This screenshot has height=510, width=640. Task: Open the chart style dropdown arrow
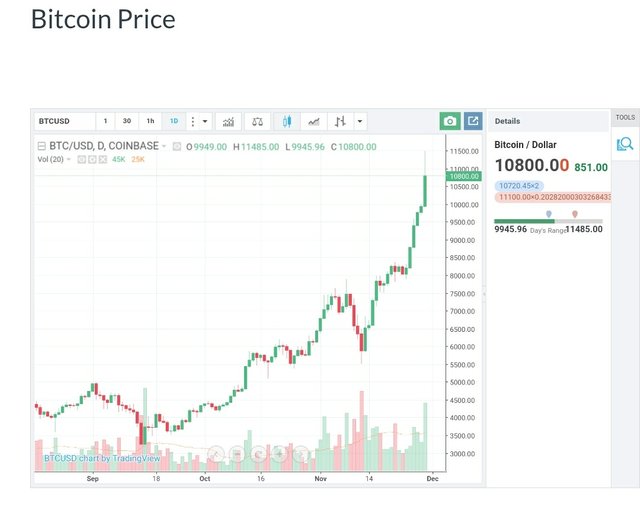tap(360, 121)
